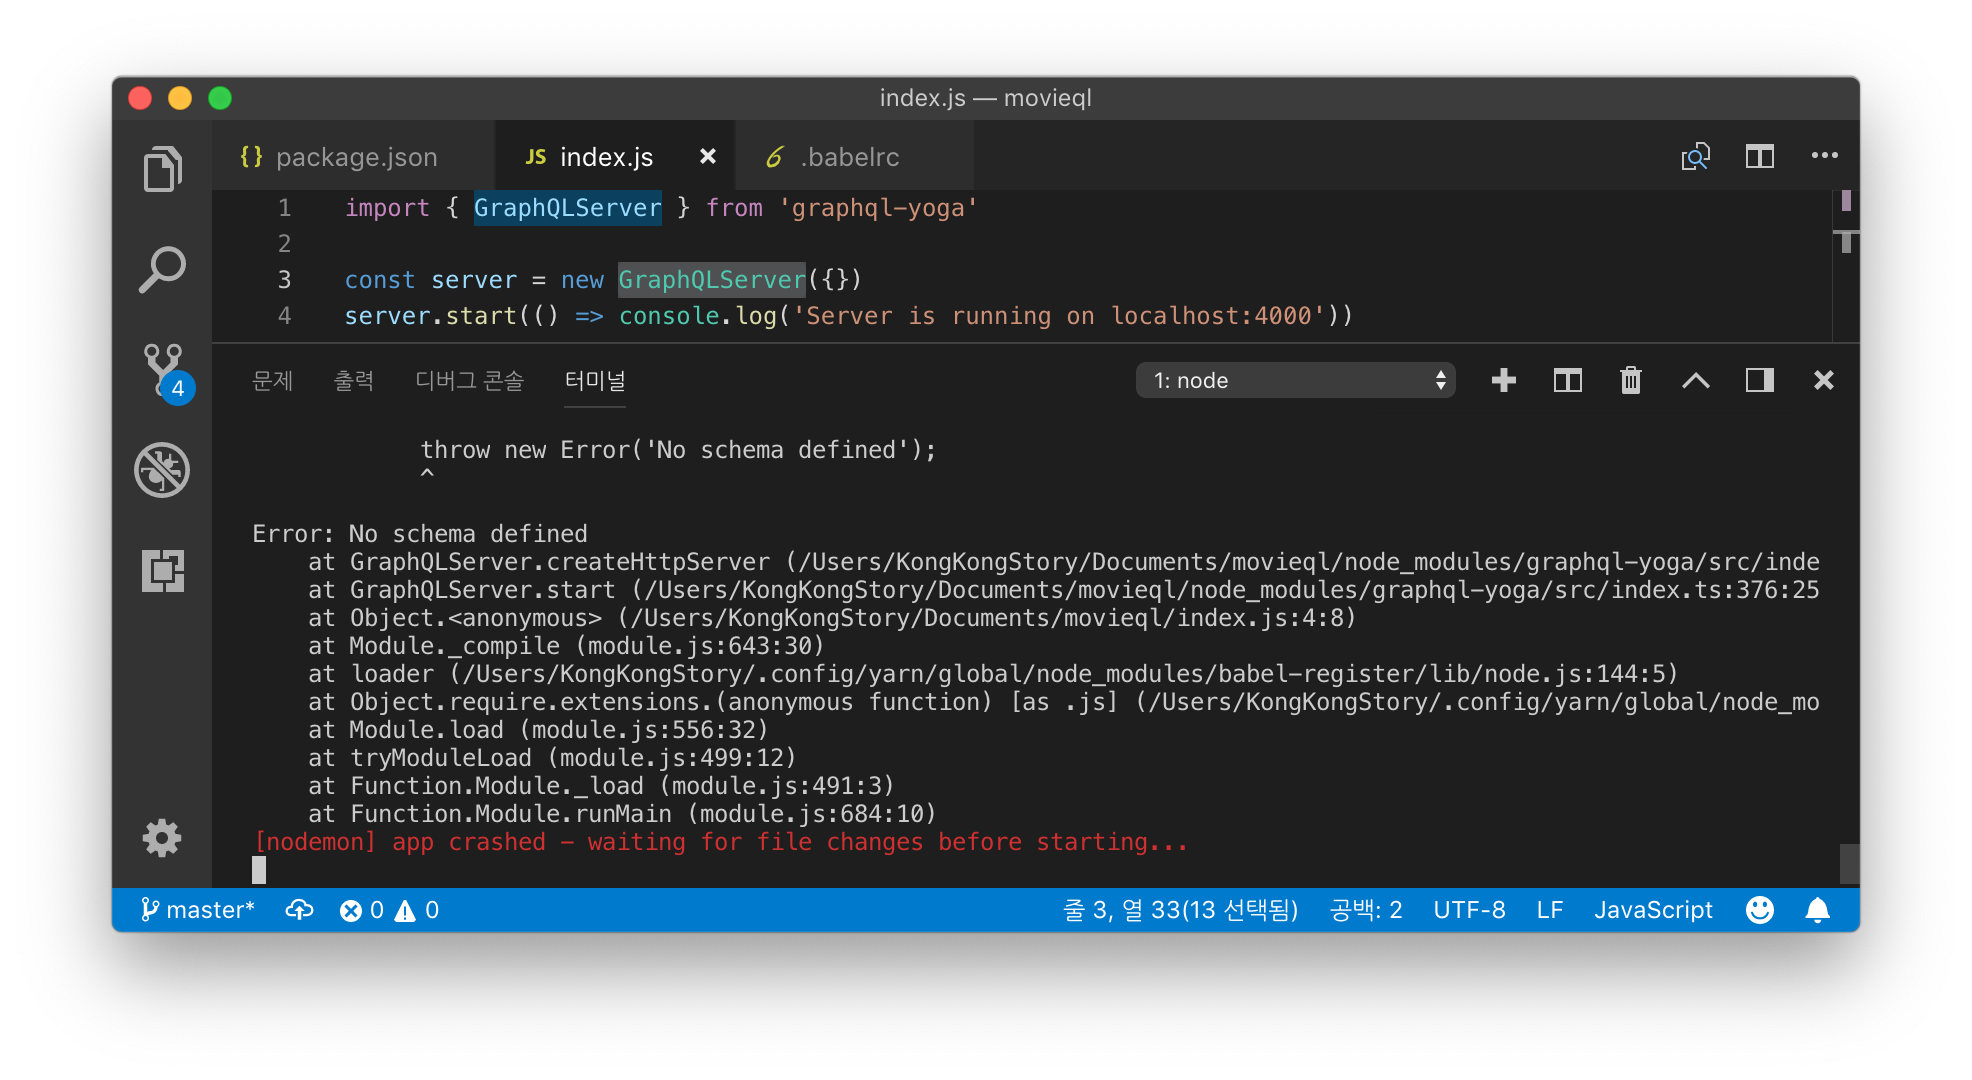The height and width of the screenshot is (1080, 1972).
Task: Open editor More Actions ellipsis menu
Action: tap(1824, 156)
